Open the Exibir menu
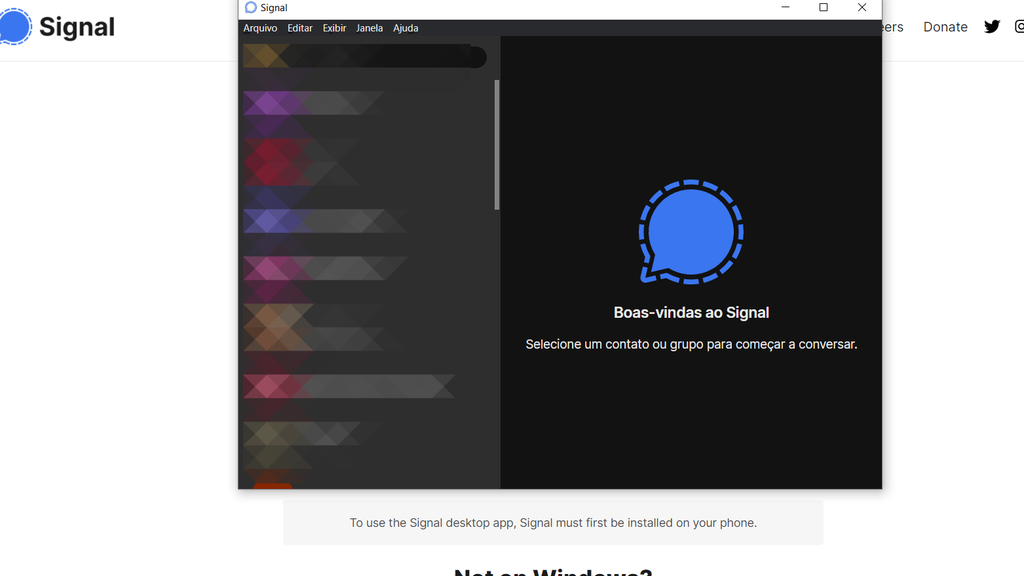The height and width of the screenshot is (576, 1024). click(x=334, y=28)
